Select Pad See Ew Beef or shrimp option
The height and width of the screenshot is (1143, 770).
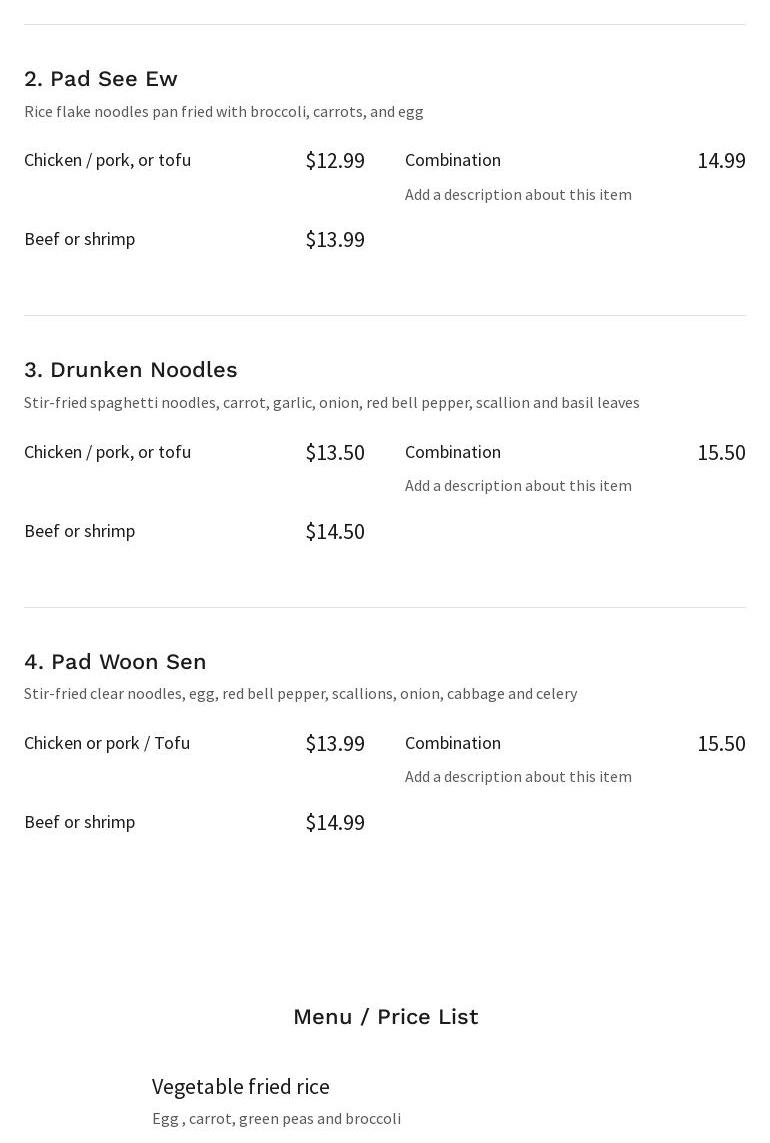(x=79, y=239)
